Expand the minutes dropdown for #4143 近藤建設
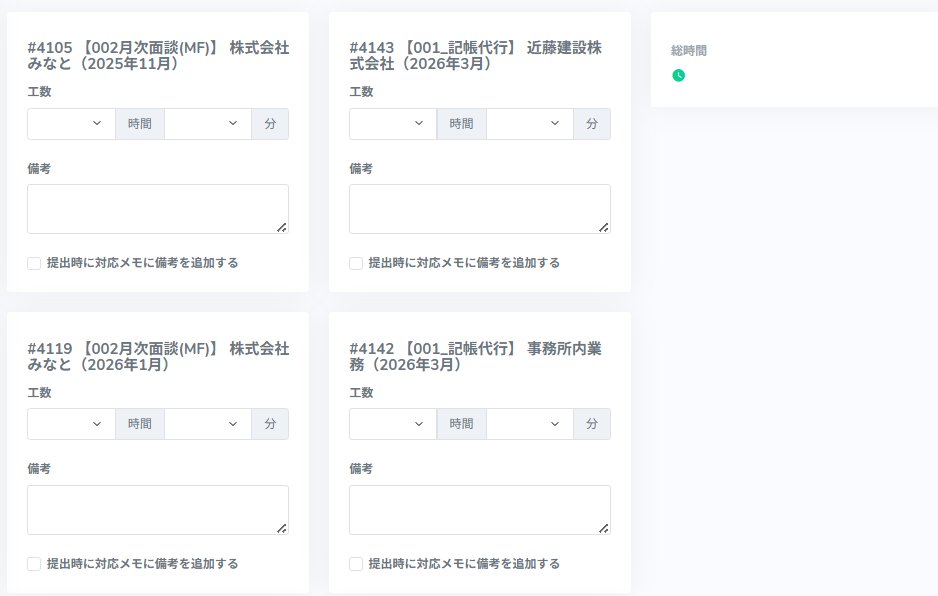Image resolution: width=938 pixels, height=596 pixels. coord(529,124)
